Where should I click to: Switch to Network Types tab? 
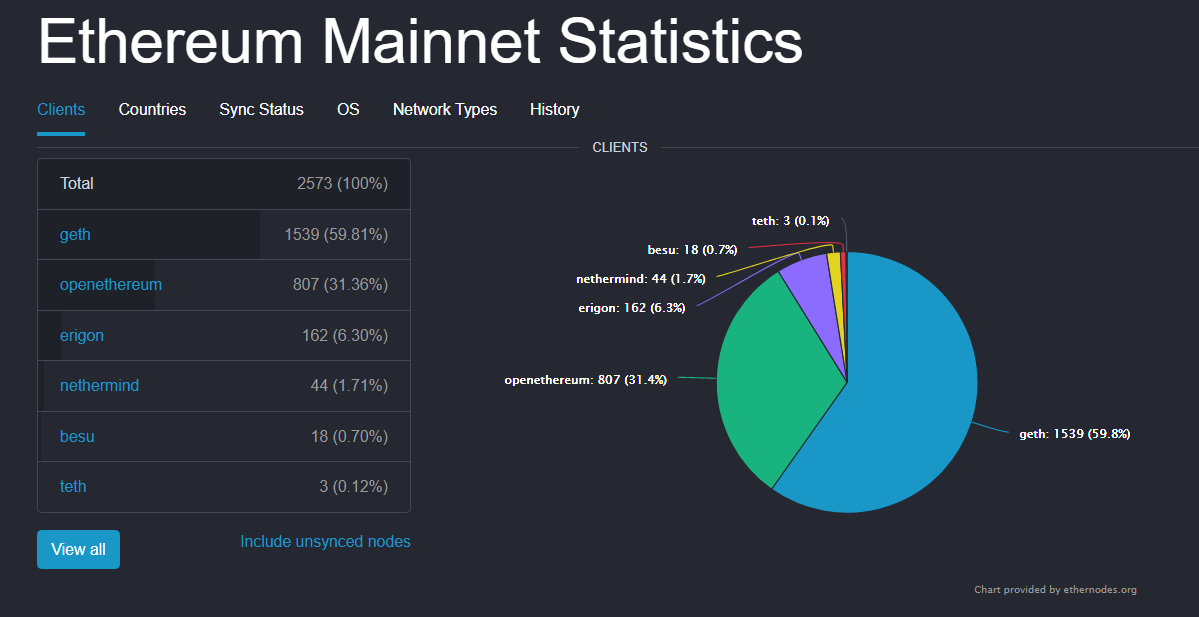coord(445,109)
